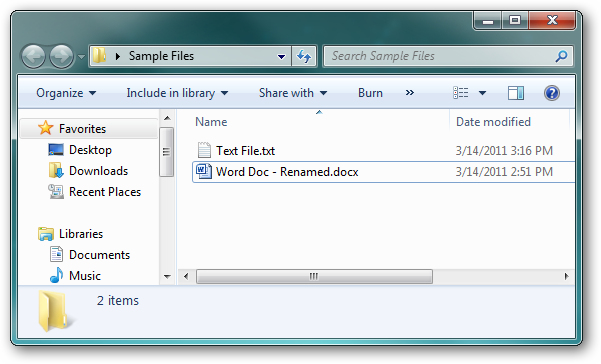601x364 pixels.
Task: Open the Music library
Action: click(85, 276)
